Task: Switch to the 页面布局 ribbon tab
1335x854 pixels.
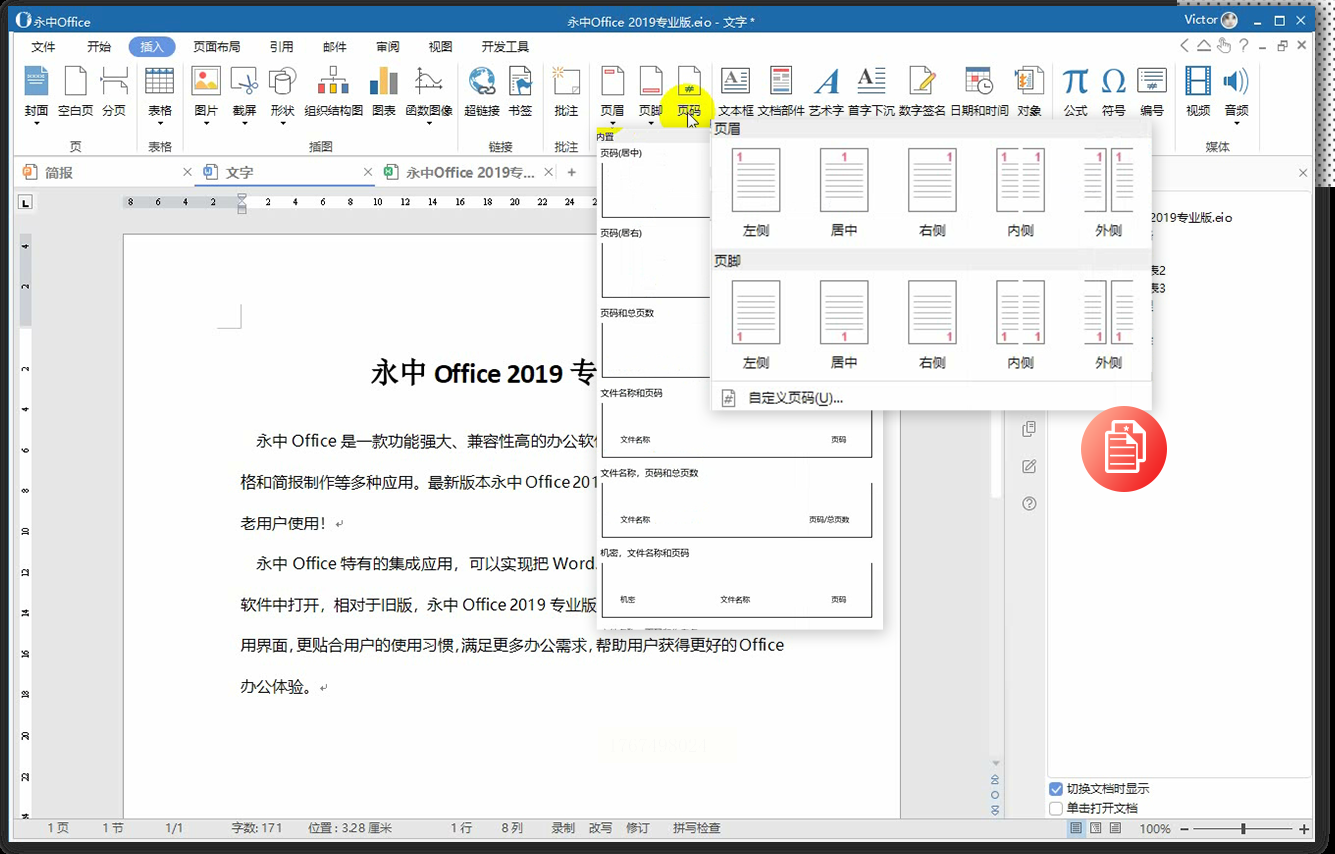Action: [x=216, y=47]
